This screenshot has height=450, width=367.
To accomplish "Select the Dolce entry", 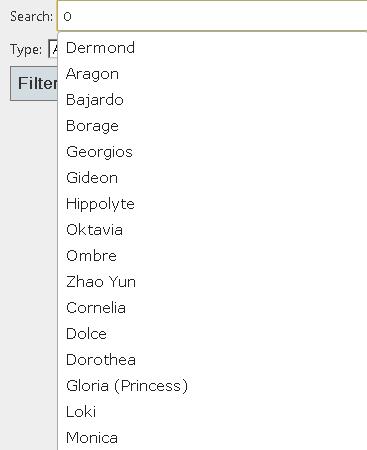I will [x=212, y=334].
